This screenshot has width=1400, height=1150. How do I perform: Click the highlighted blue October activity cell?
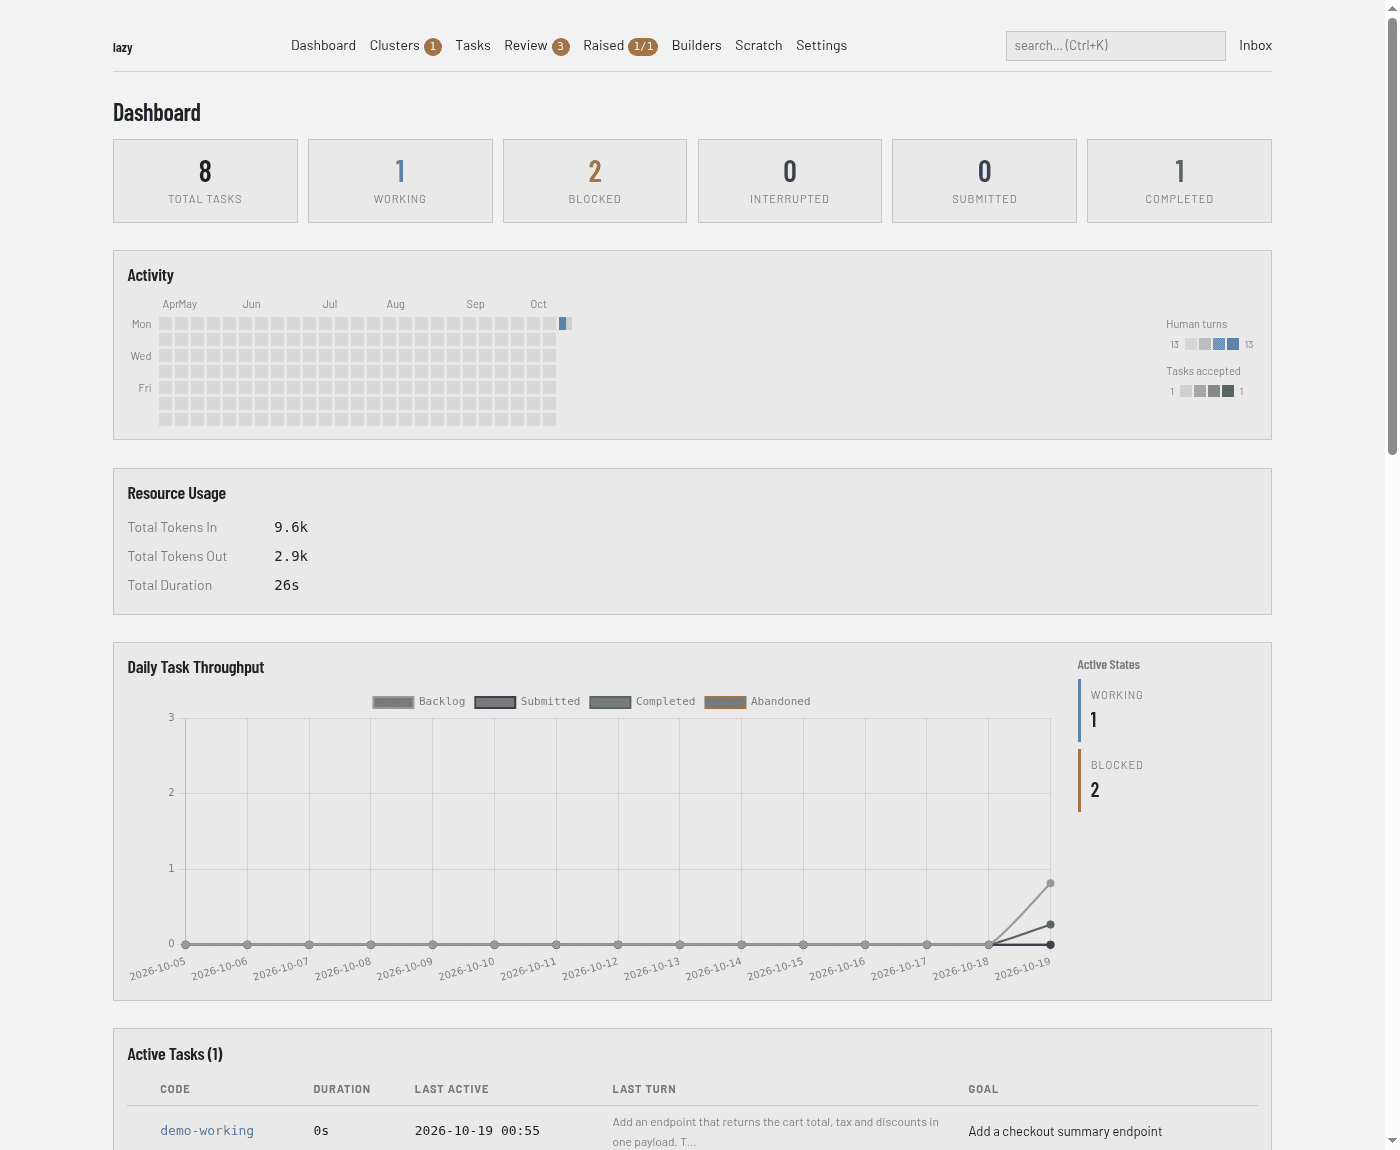pyautogui.click(x=563, y=324)
